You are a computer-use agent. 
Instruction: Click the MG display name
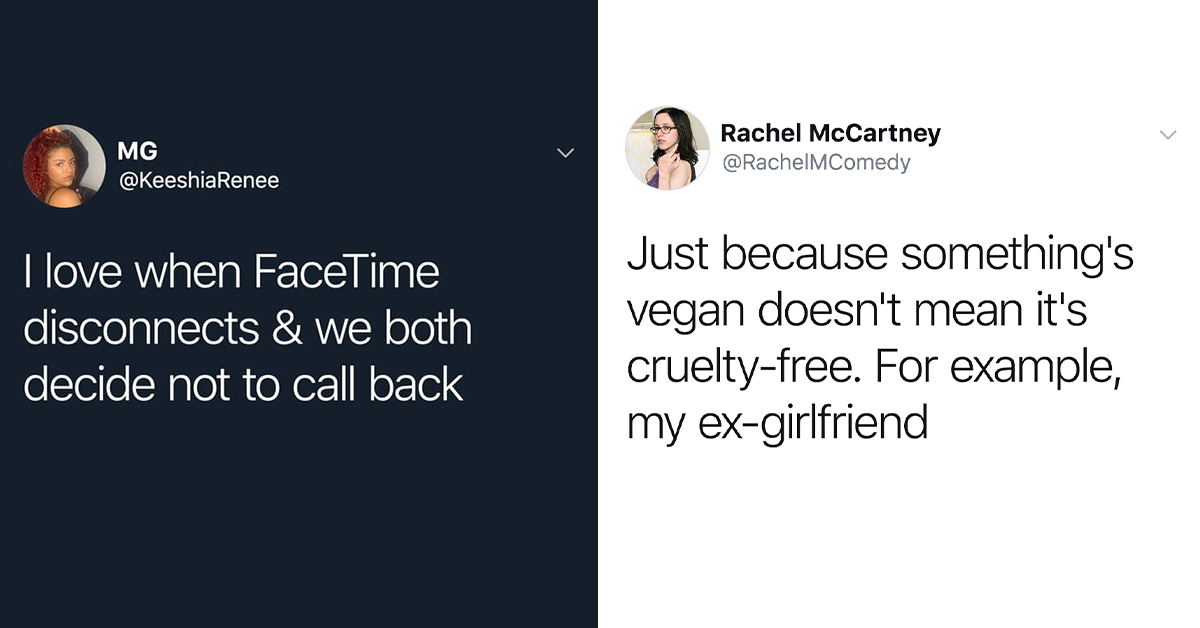[x=137, y=152]
